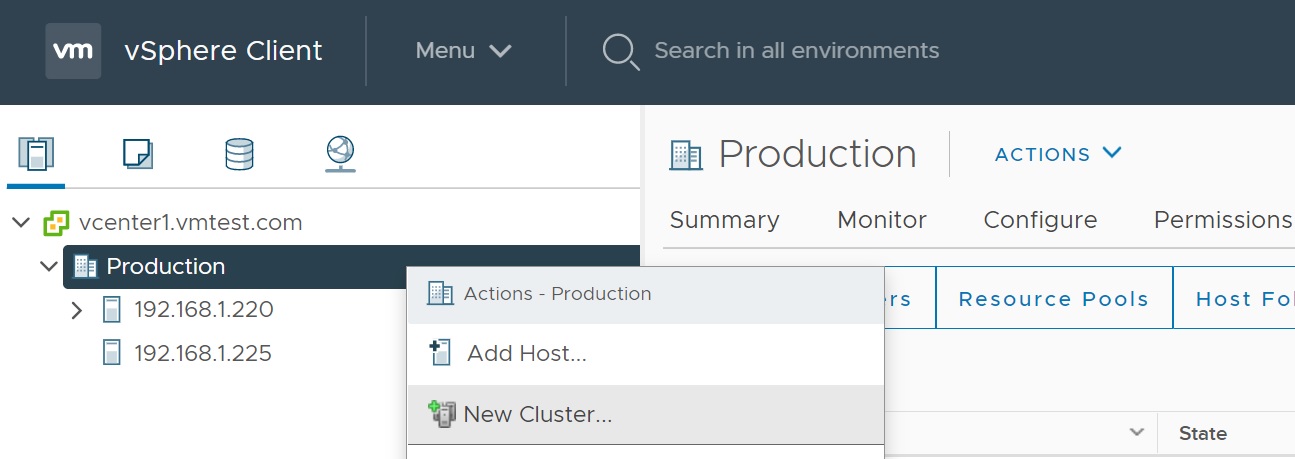The image size is (1295, 459).
Task: Click the search magnifier icon
Action: [621, 51]
